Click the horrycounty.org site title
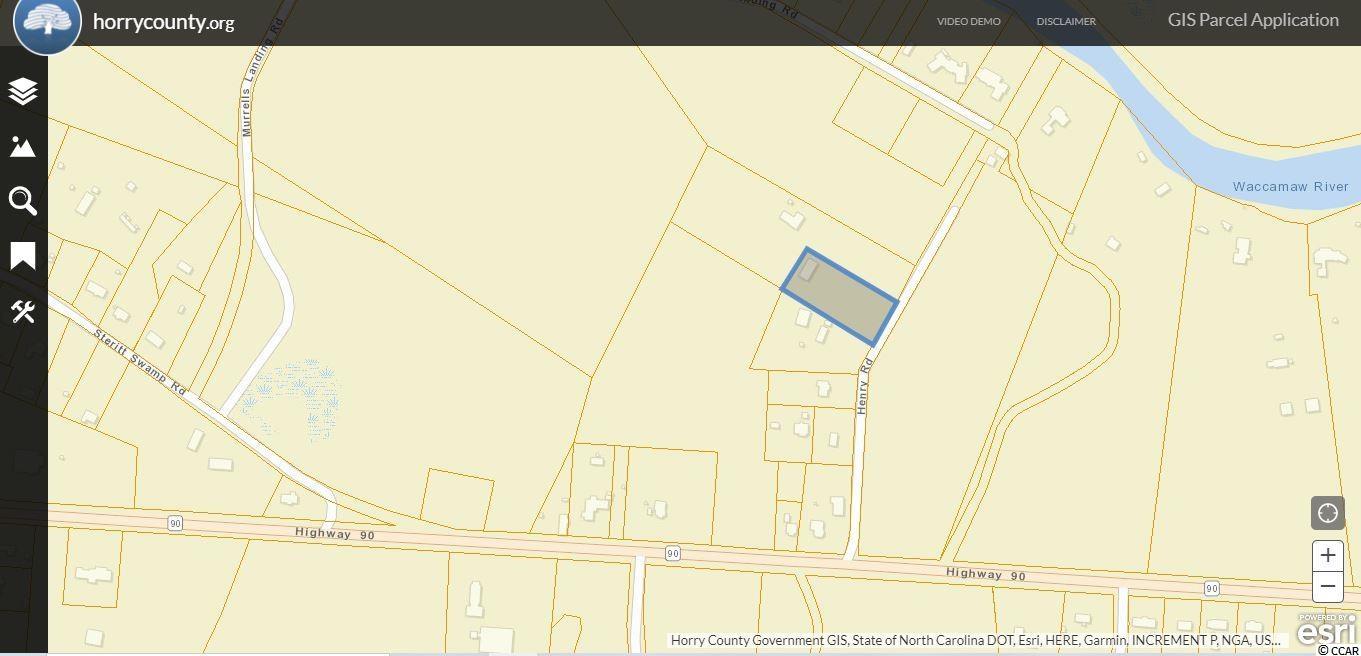 tap(163, 22)
